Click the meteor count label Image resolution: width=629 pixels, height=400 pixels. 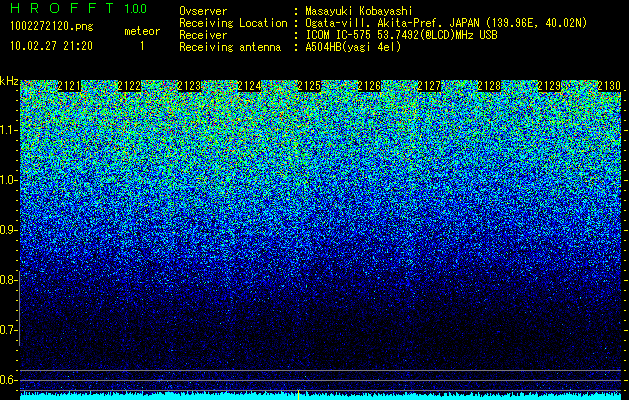coord(142,31)
